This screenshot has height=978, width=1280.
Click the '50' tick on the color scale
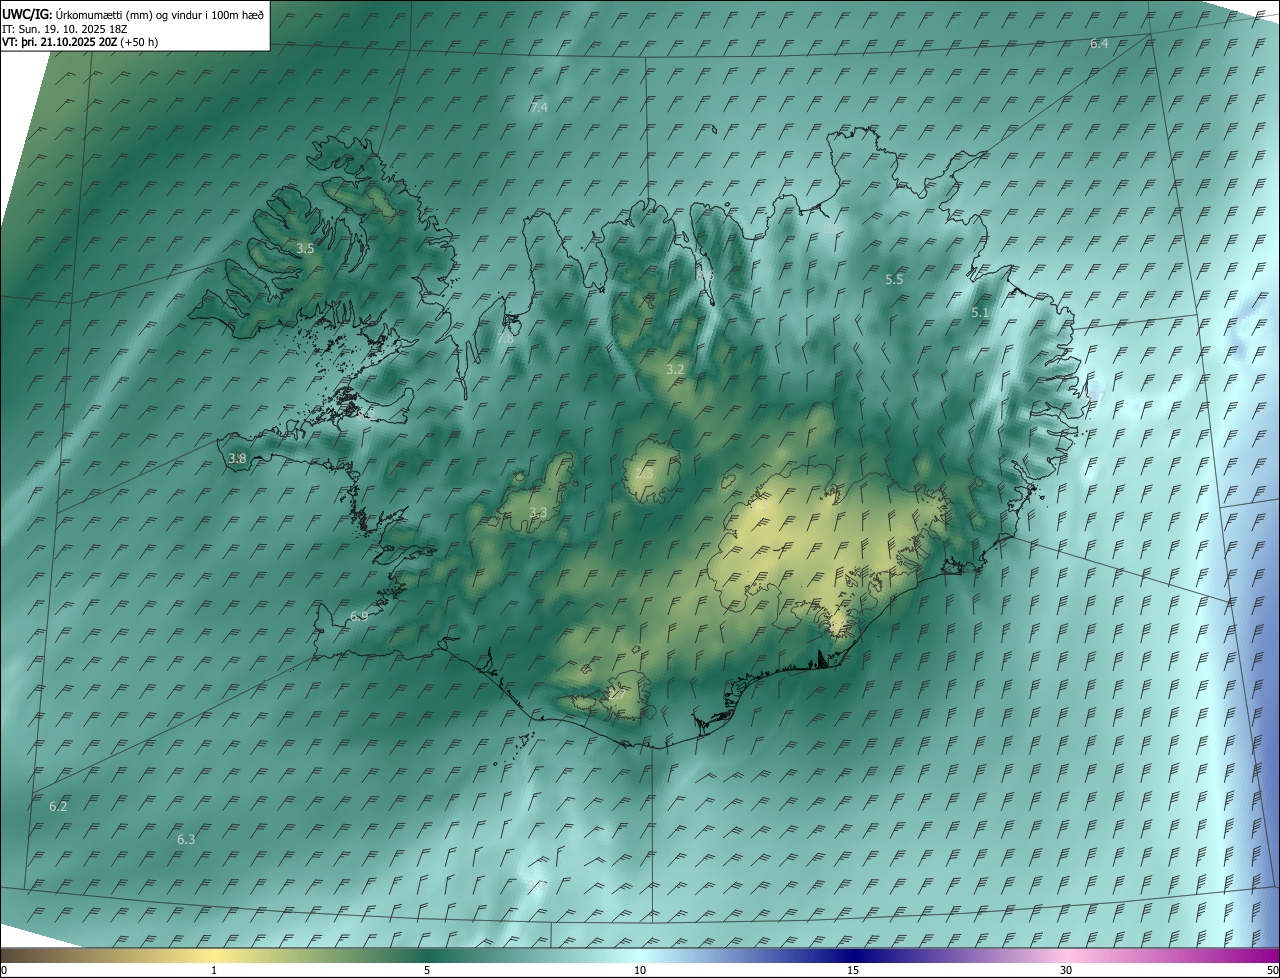tap(1272, 970)
